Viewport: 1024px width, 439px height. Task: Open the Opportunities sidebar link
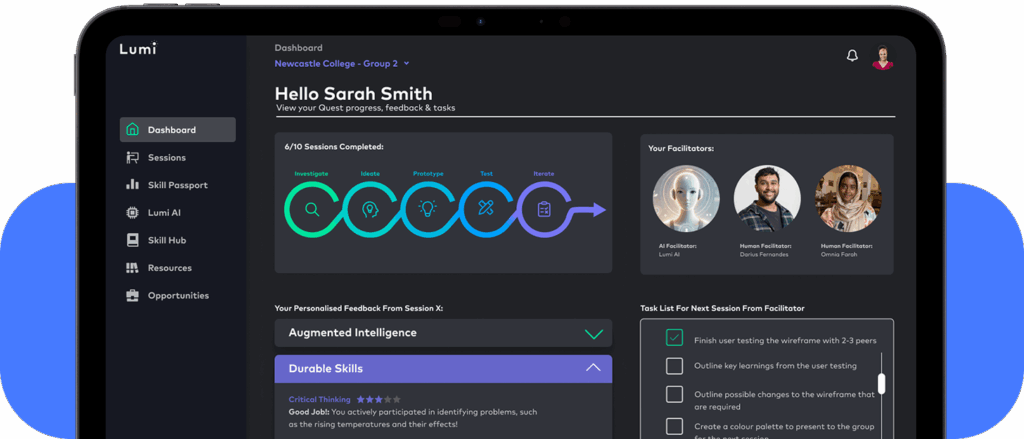tap(178, 296)
